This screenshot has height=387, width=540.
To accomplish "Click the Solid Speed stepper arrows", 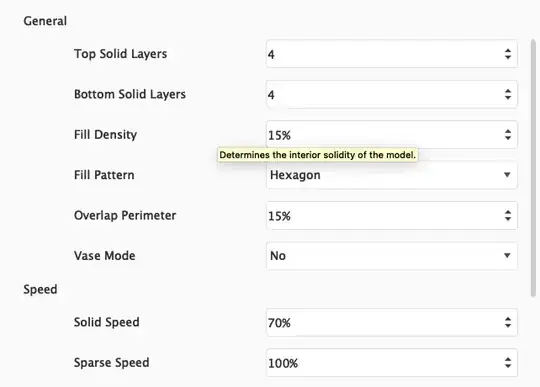I will 508,322.
